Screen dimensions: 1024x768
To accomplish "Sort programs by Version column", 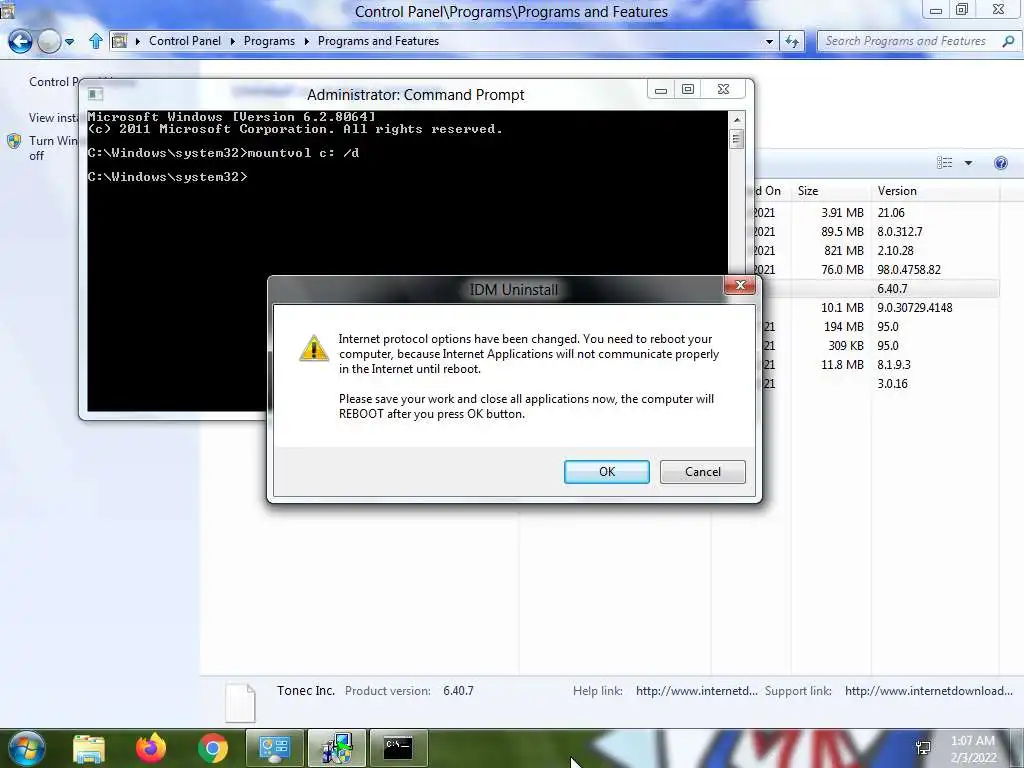I will (935, 191).
